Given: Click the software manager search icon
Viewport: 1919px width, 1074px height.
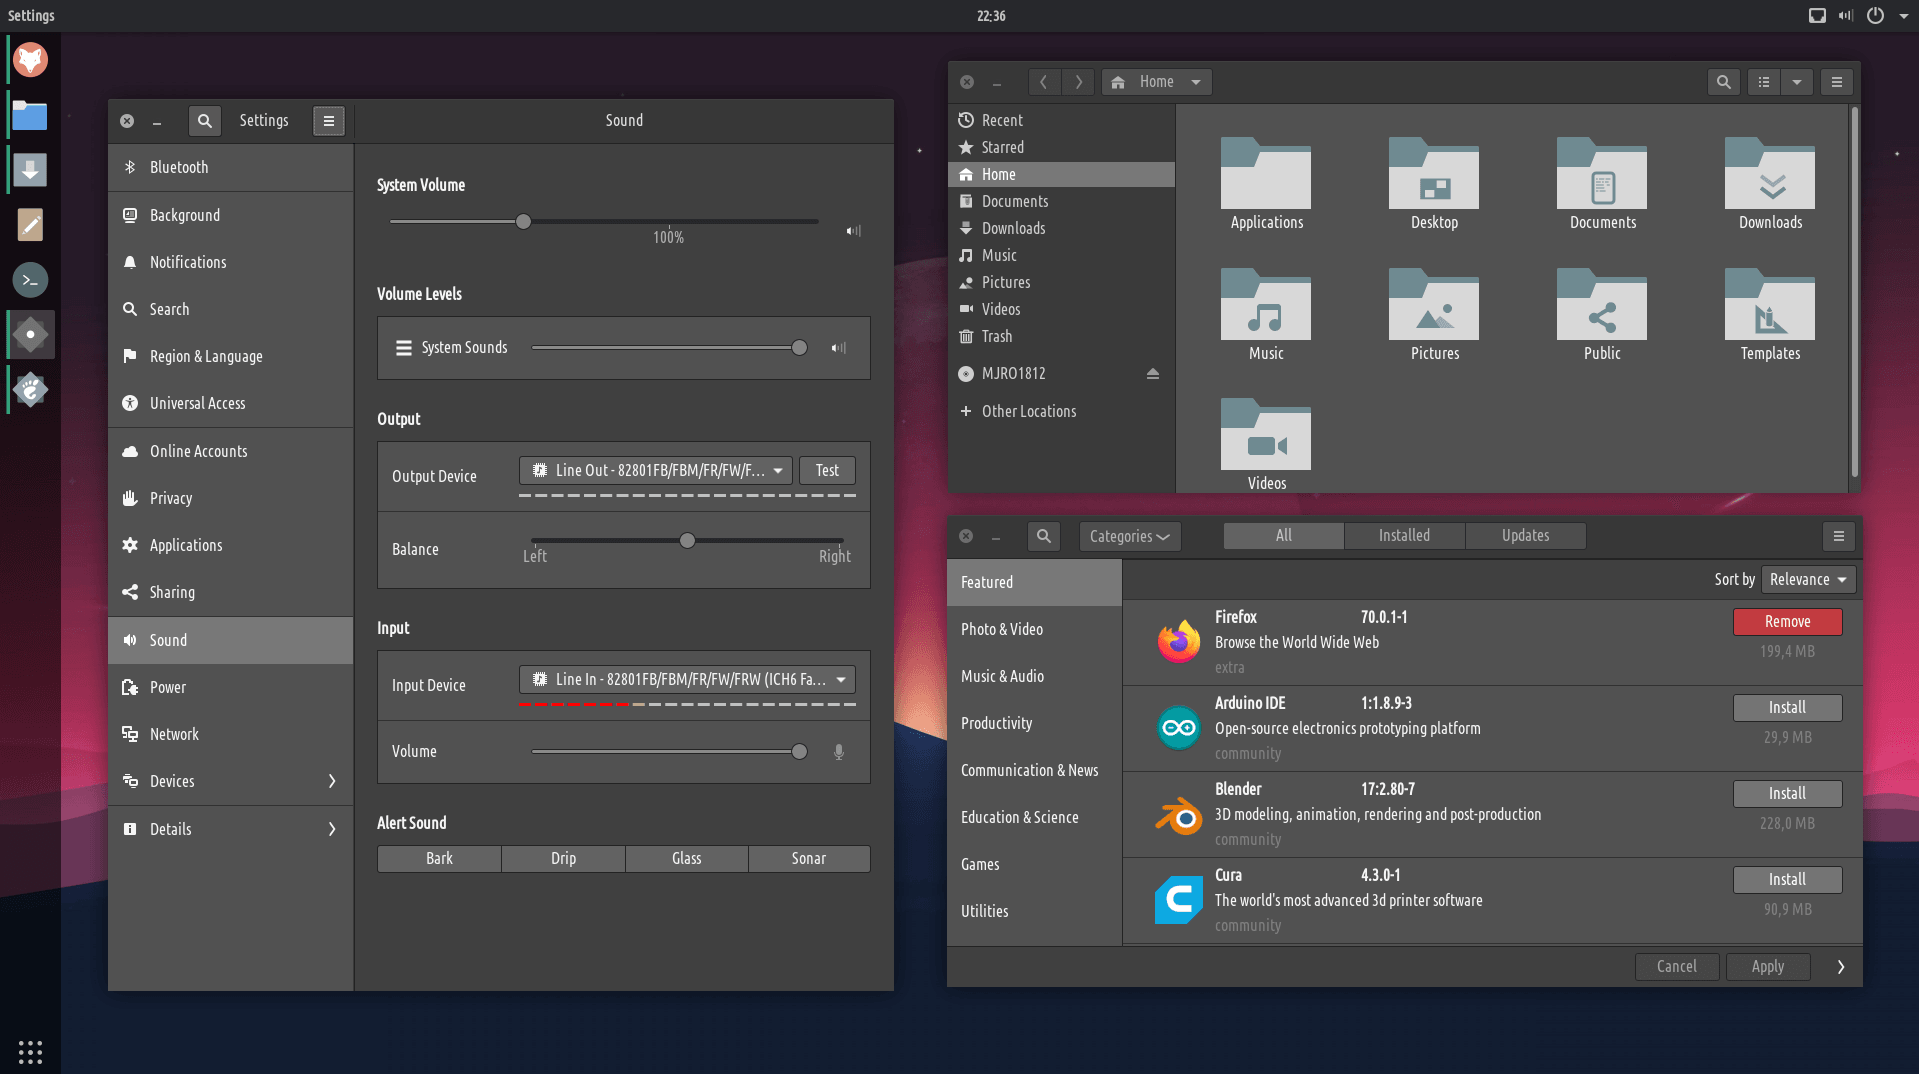Looking at the screenshot, I should pyautogui.click(x=1043, y=536).
